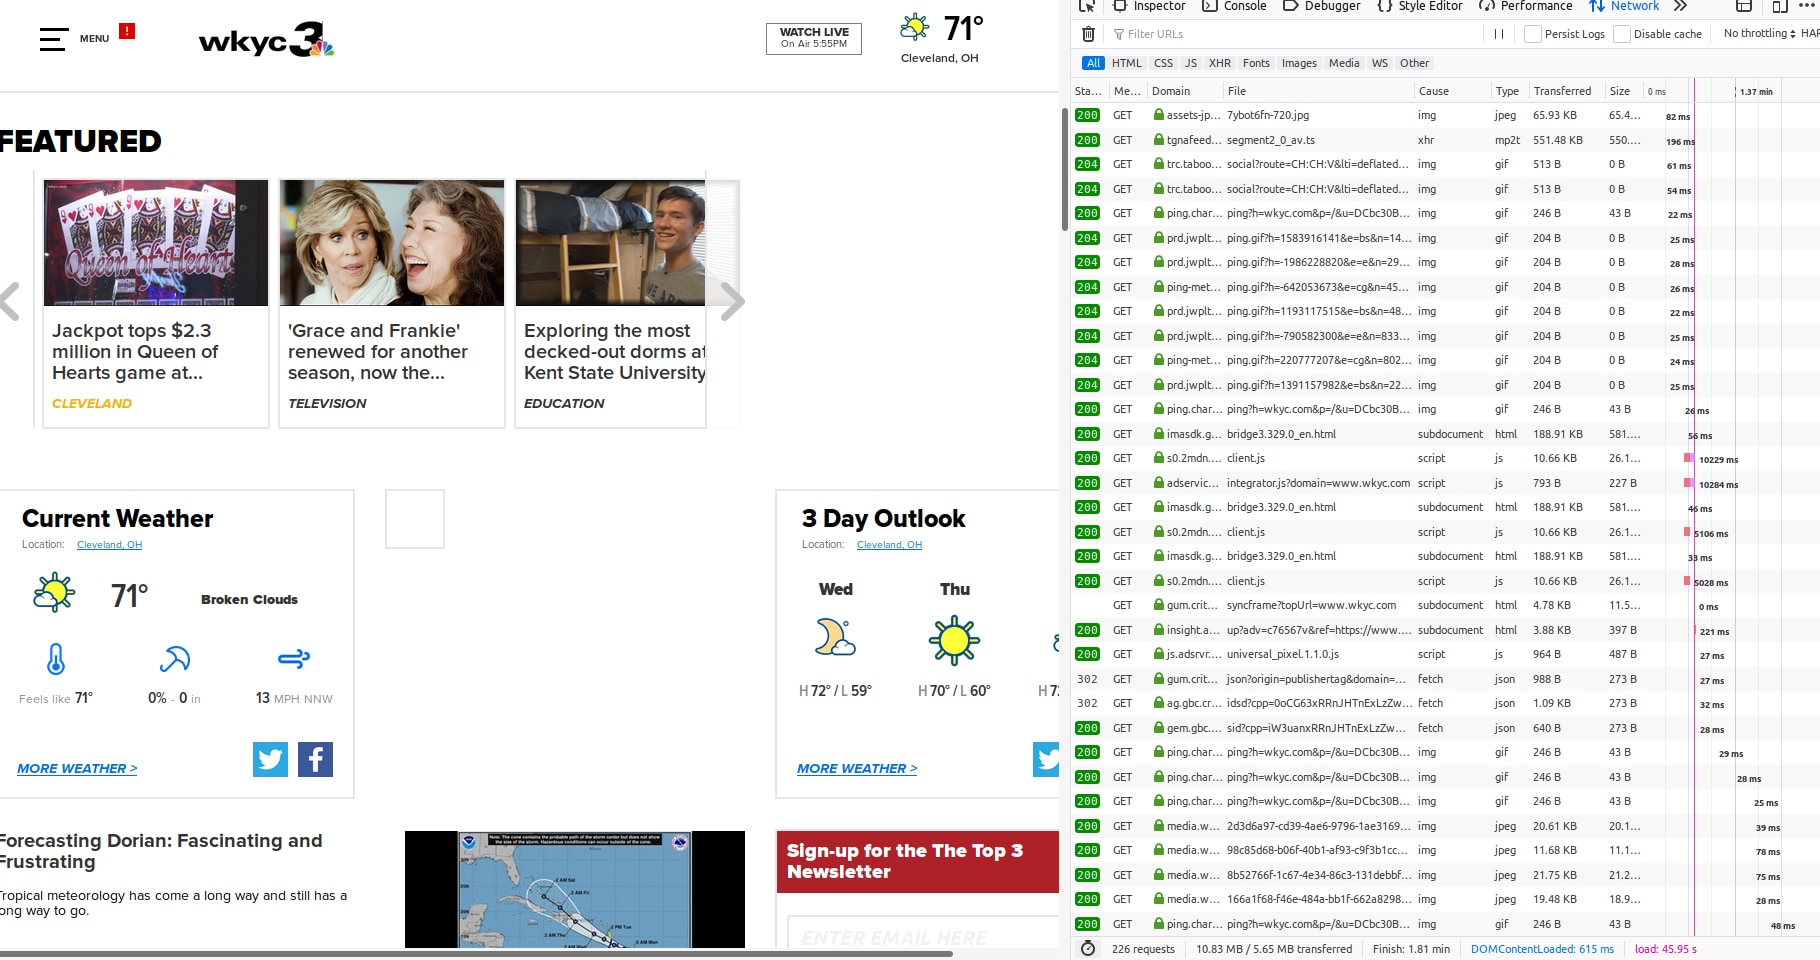Viewport: 1820px width, 960px height.
Task: Click the sun weather icon in page header
Action: click(x=914, y=27)
